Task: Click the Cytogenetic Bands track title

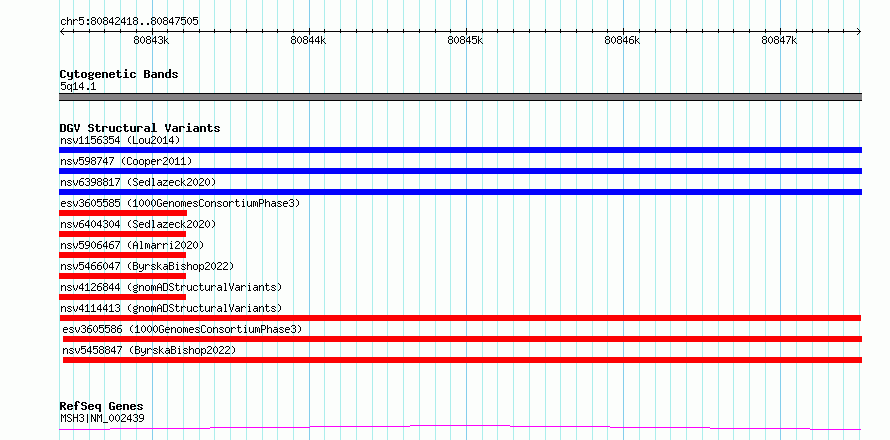Action: click(x=119, y=74)
